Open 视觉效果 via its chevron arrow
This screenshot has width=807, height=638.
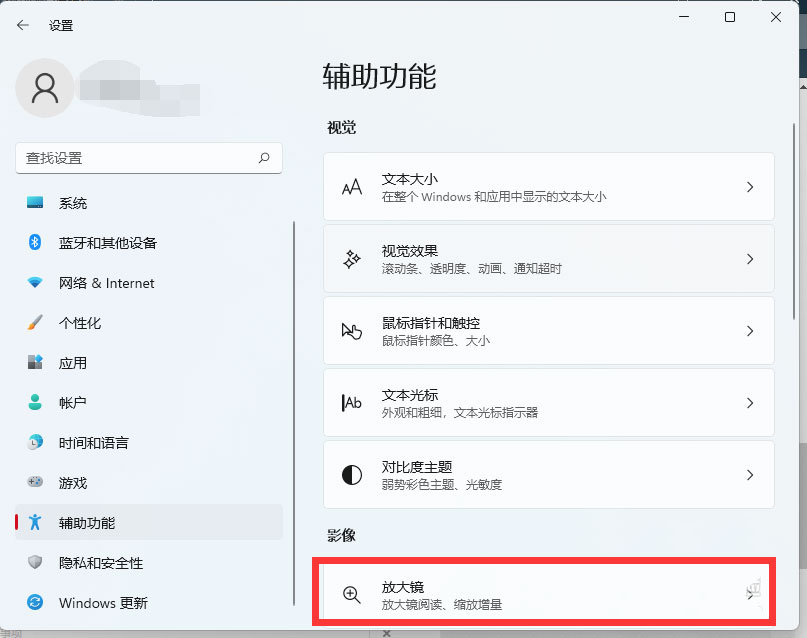pos(751,259)
